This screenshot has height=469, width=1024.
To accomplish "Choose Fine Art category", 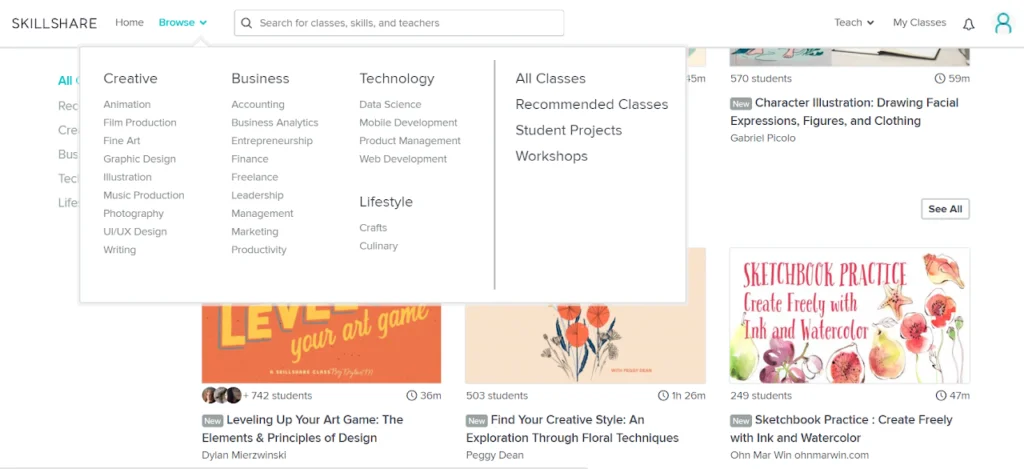I will click(121, 141).
